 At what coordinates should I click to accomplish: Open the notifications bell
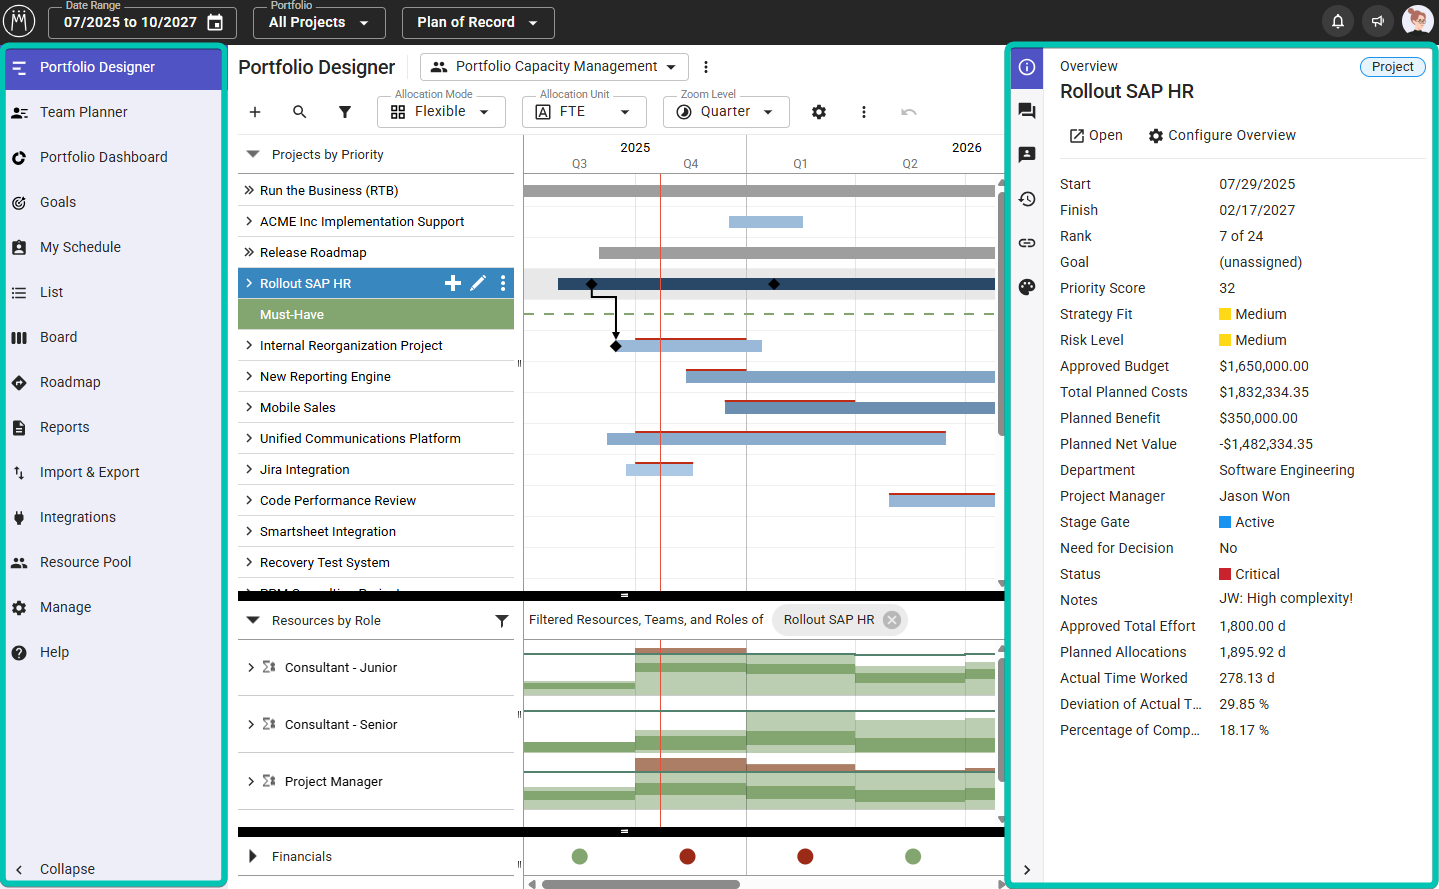pos(1338,21)
